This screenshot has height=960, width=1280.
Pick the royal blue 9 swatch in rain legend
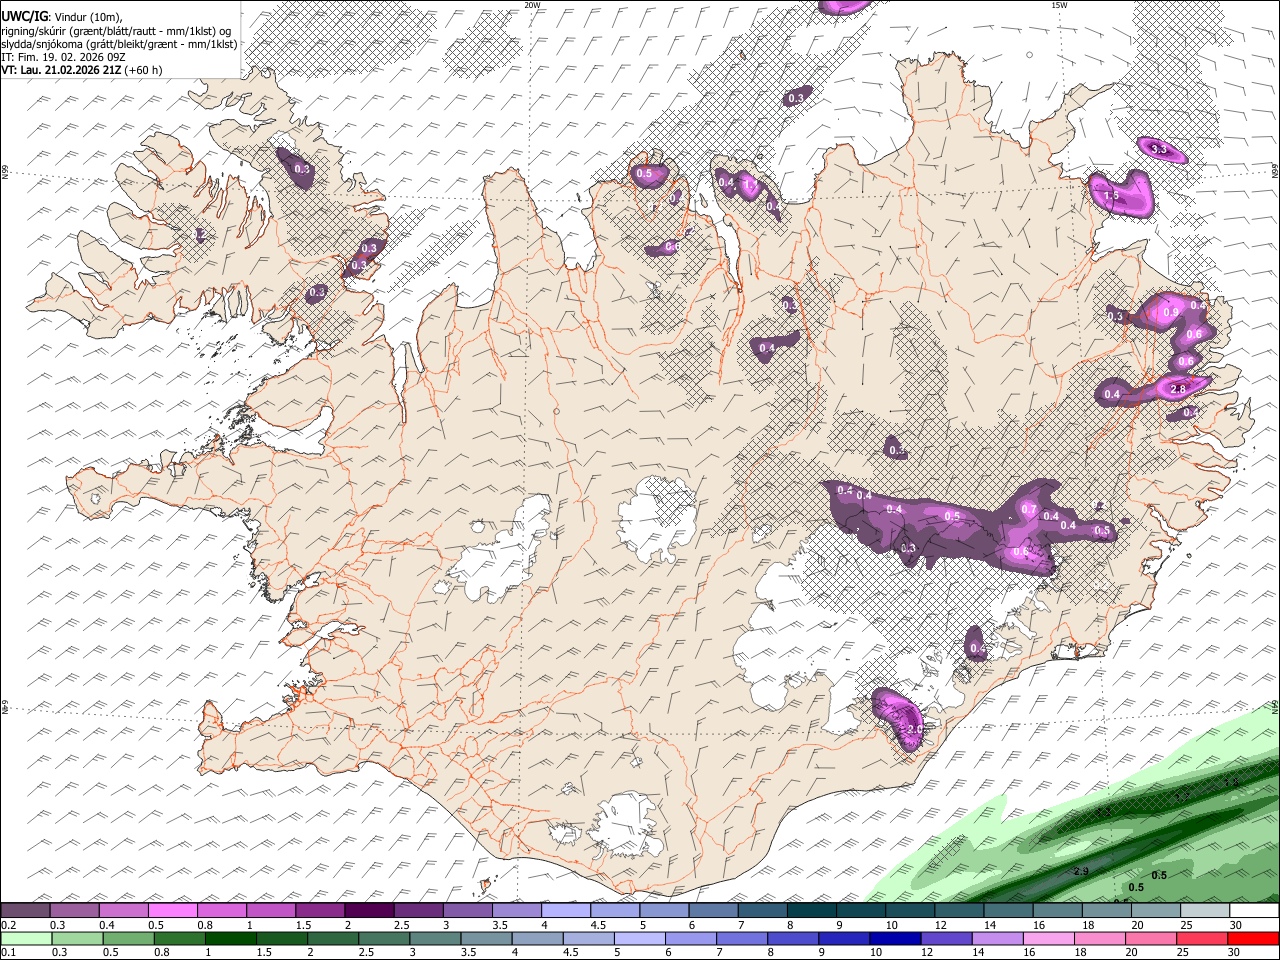point(843,939)
